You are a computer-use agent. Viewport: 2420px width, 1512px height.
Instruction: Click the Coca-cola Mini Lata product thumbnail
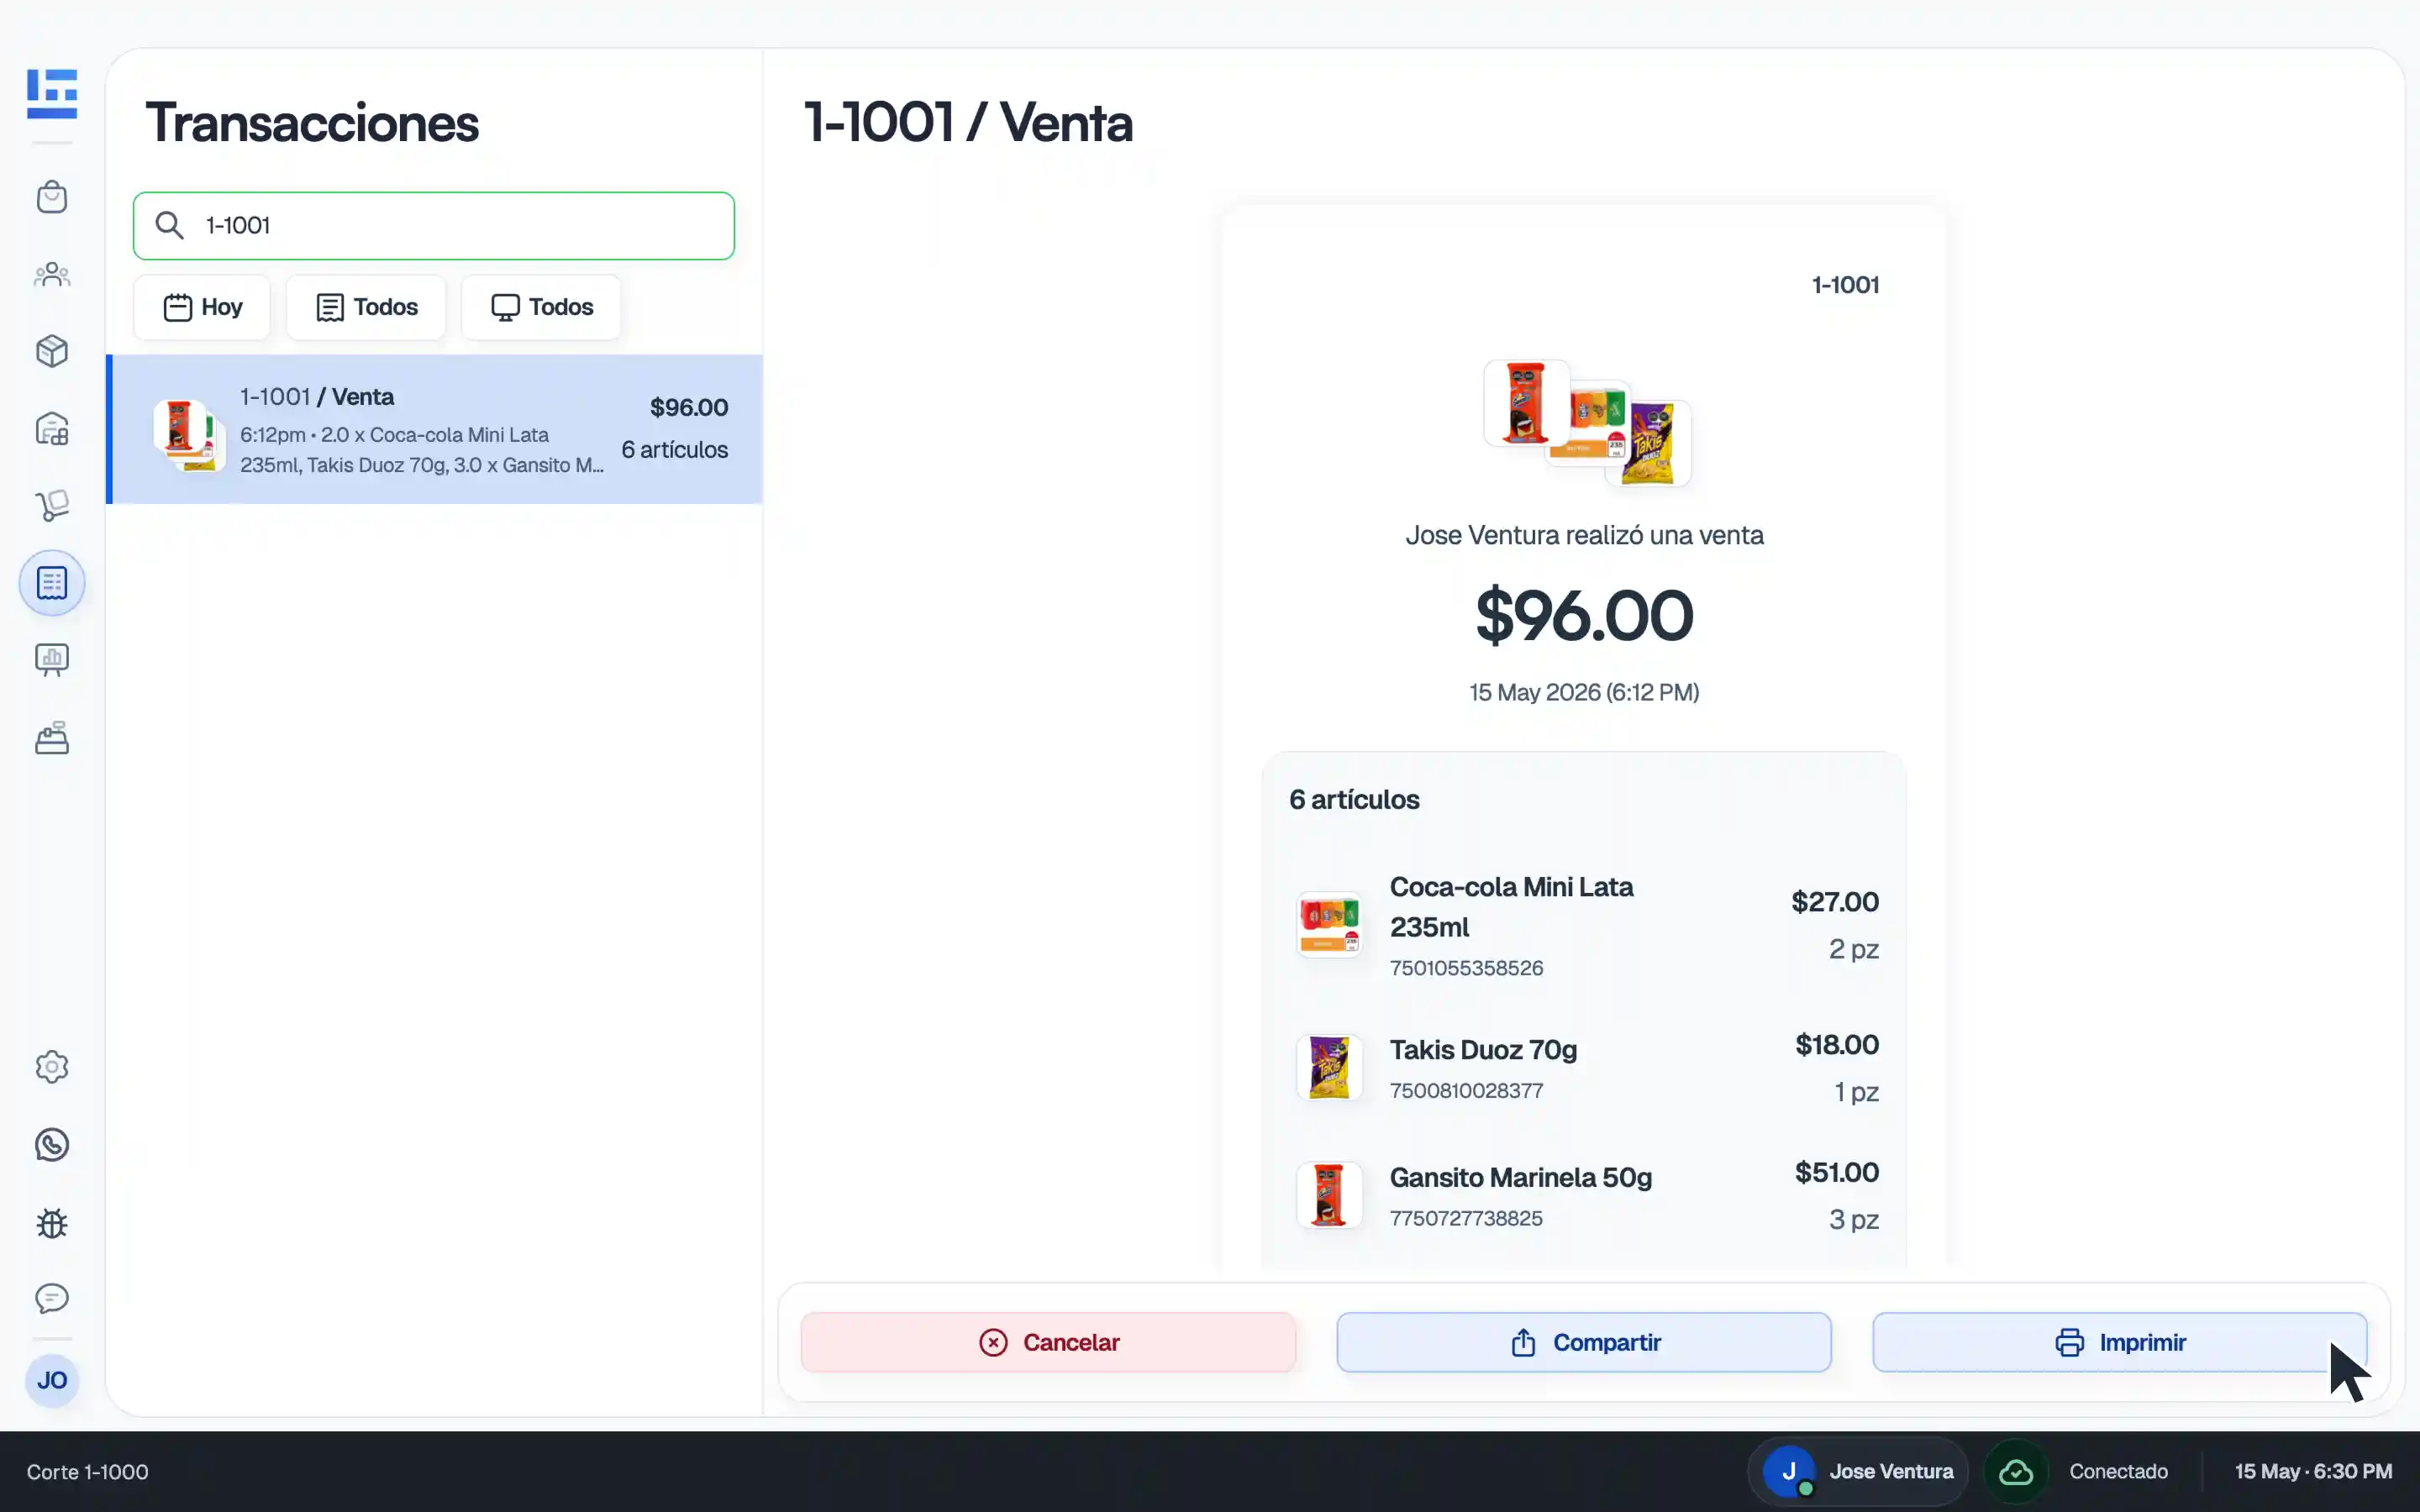[1329, 925]
